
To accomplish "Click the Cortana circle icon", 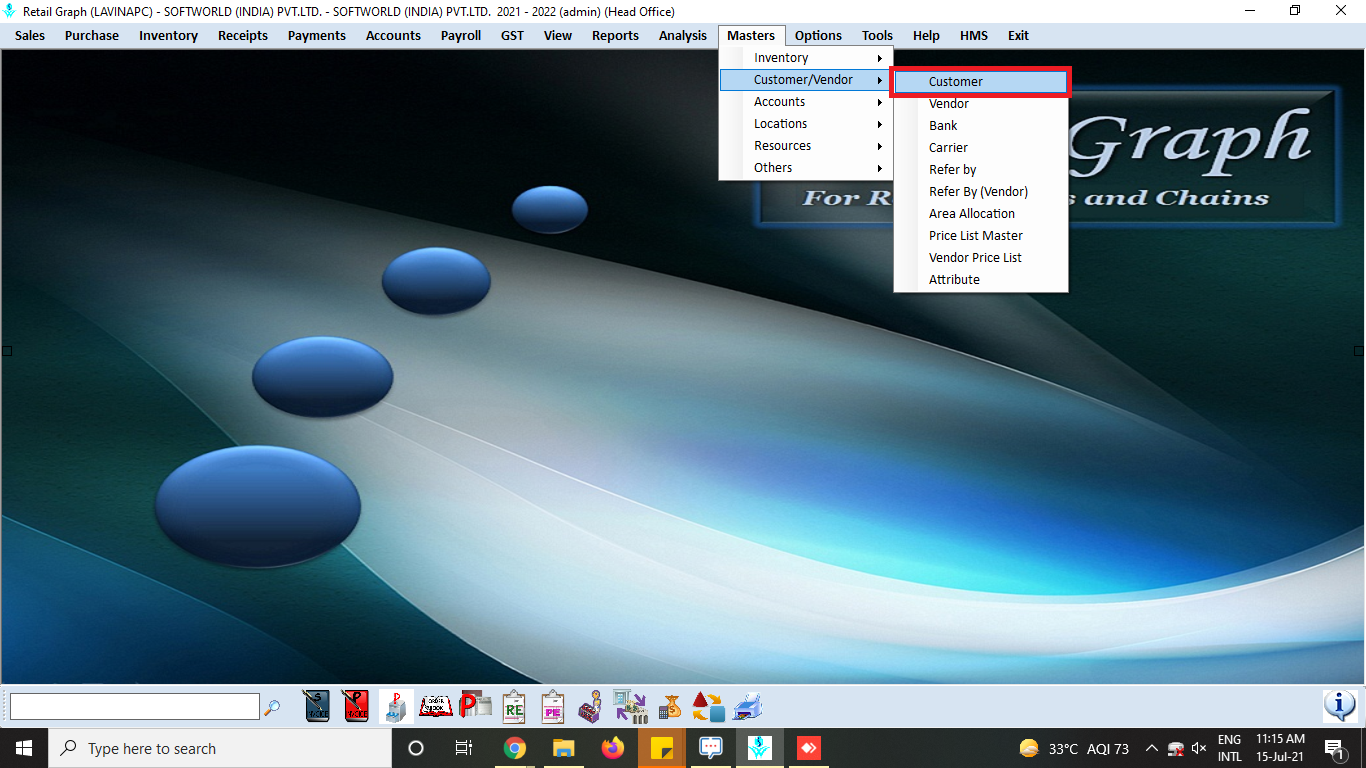I will pyautogui.click(x=416, y=748).
